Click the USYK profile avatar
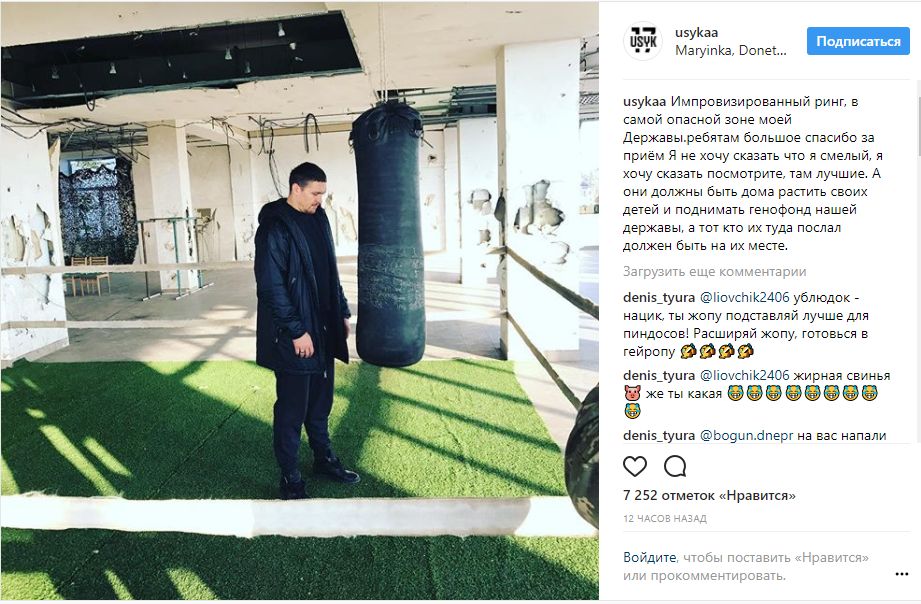 643,41
